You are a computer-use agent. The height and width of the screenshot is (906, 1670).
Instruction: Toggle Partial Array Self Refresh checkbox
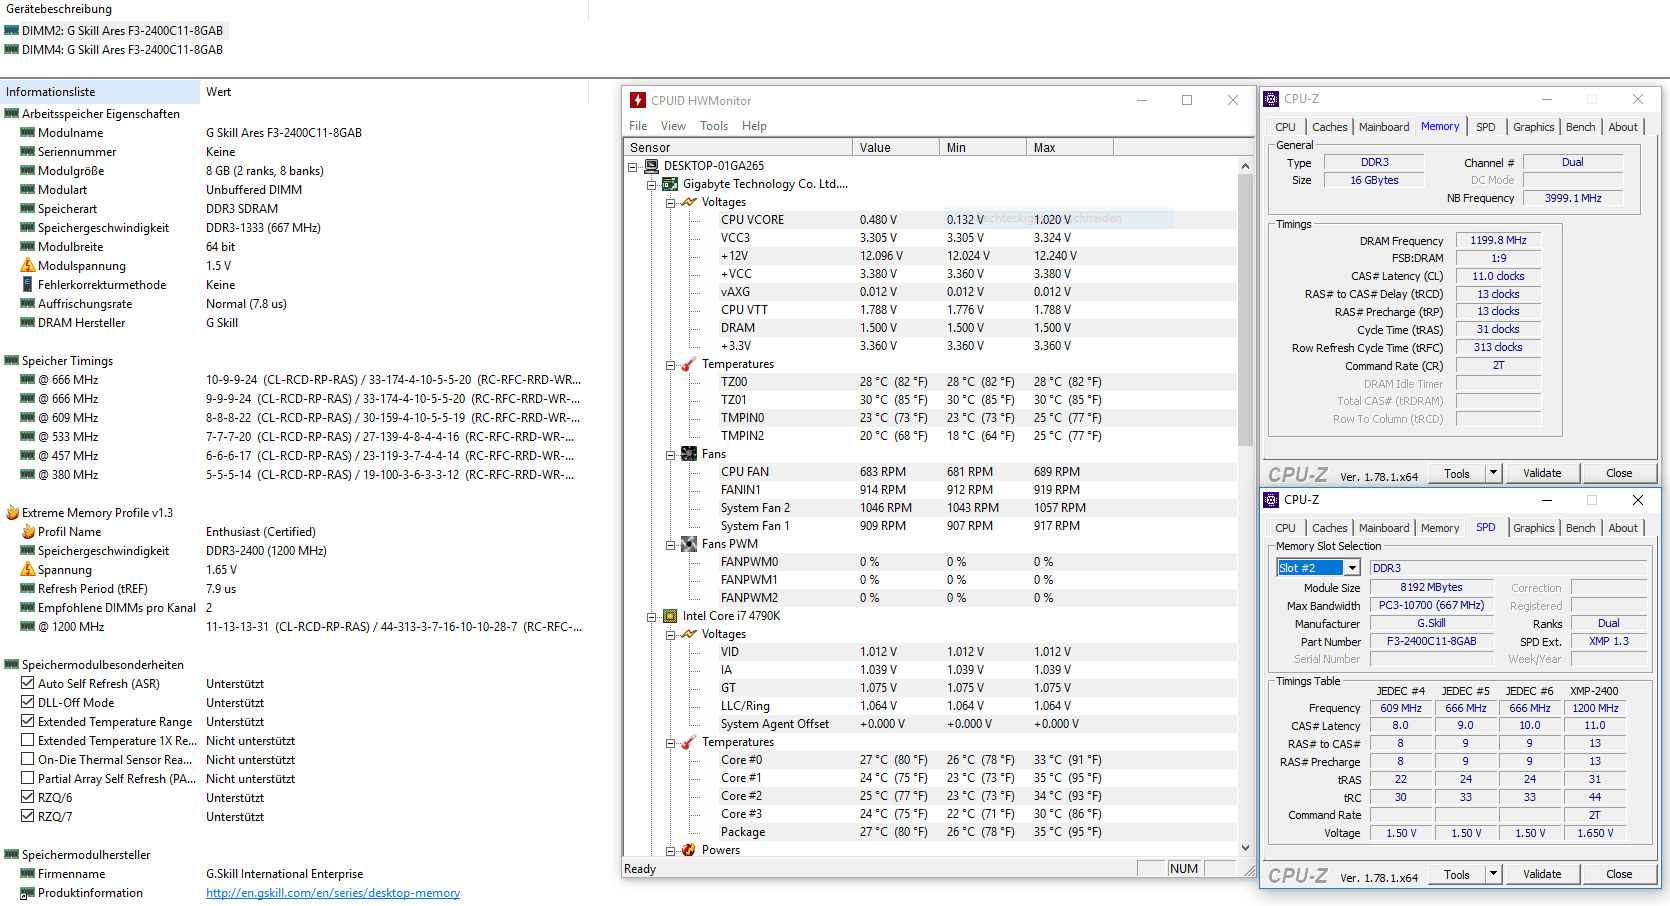click(28, 779)
